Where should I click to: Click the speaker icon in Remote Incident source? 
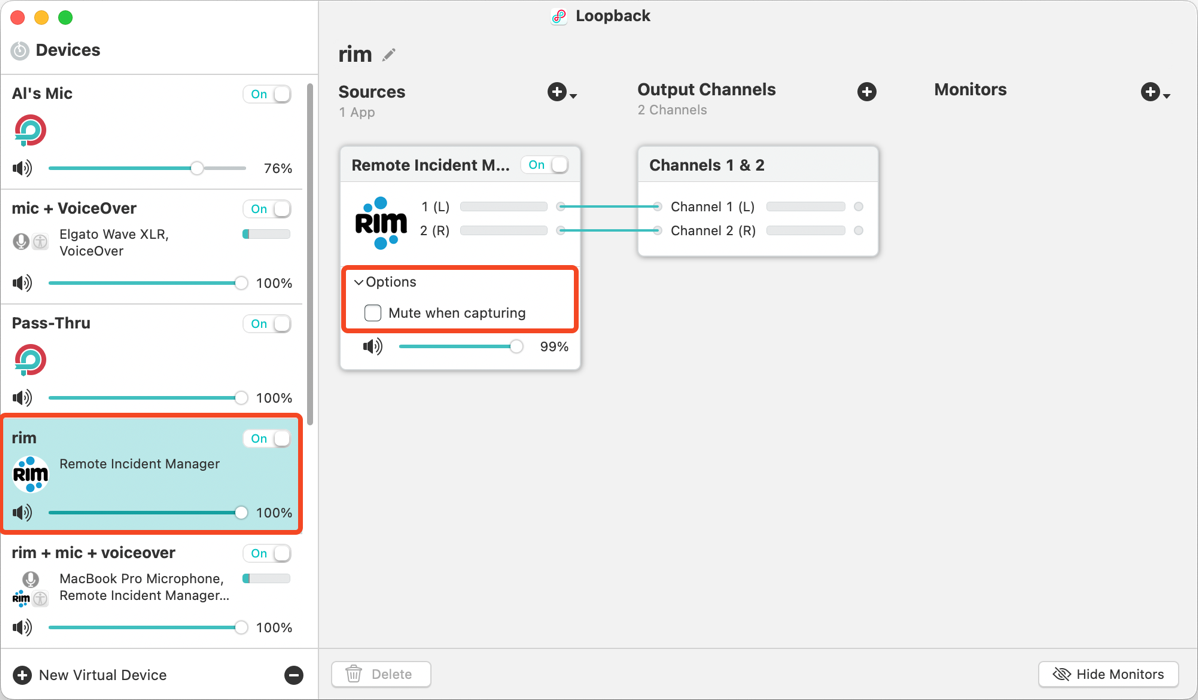click(x=372, y=347)
